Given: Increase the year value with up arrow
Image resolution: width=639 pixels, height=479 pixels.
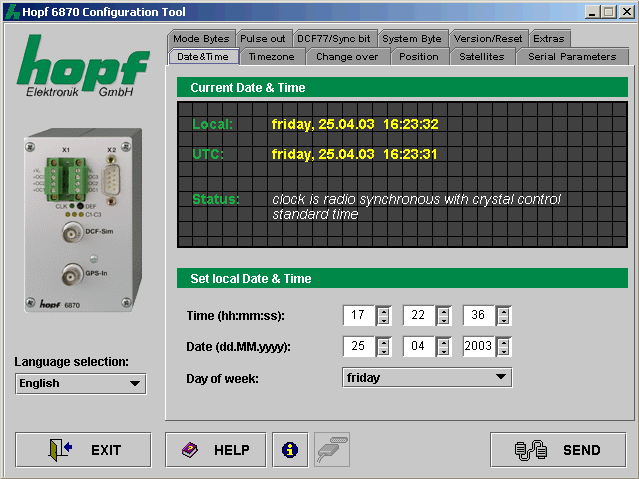Looking at the screenshot, I should [x=504, y=342].
